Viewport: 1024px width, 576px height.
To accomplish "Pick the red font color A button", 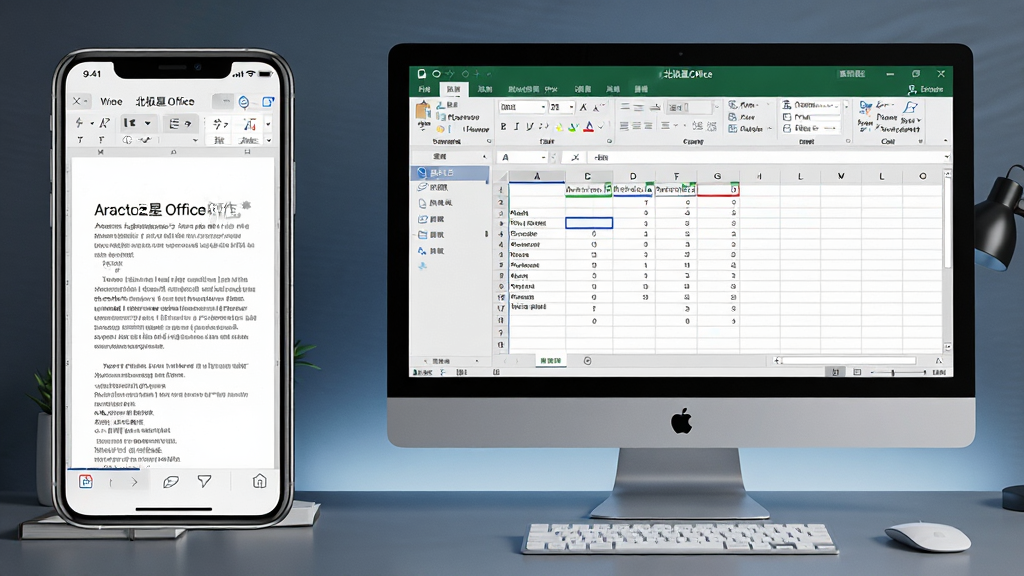I will pos(589,127).
